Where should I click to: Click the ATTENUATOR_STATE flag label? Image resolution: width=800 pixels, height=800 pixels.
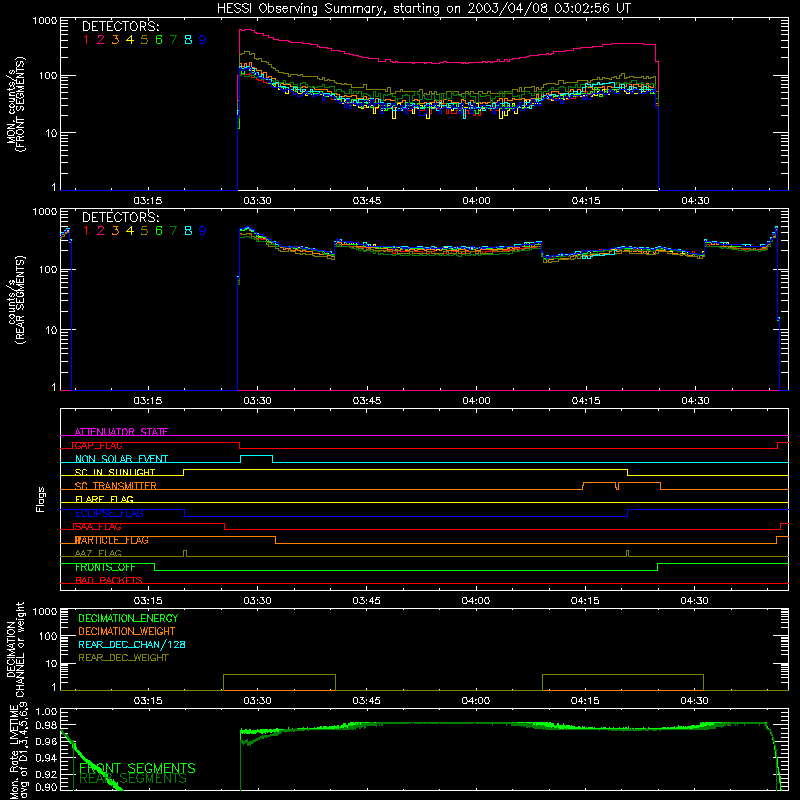click(121, 432)
